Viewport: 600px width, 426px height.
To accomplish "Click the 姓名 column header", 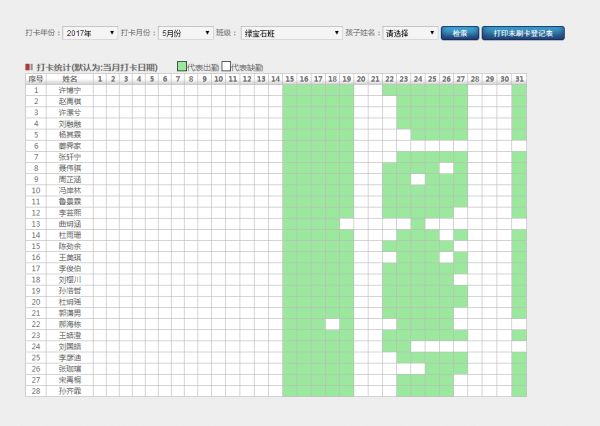I will [x=70, y=79].
